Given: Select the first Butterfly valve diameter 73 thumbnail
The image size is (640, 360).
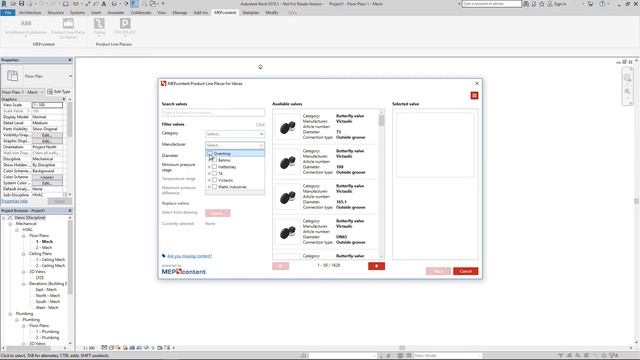Looking at the screenshot, I should [x=287, y=127].
